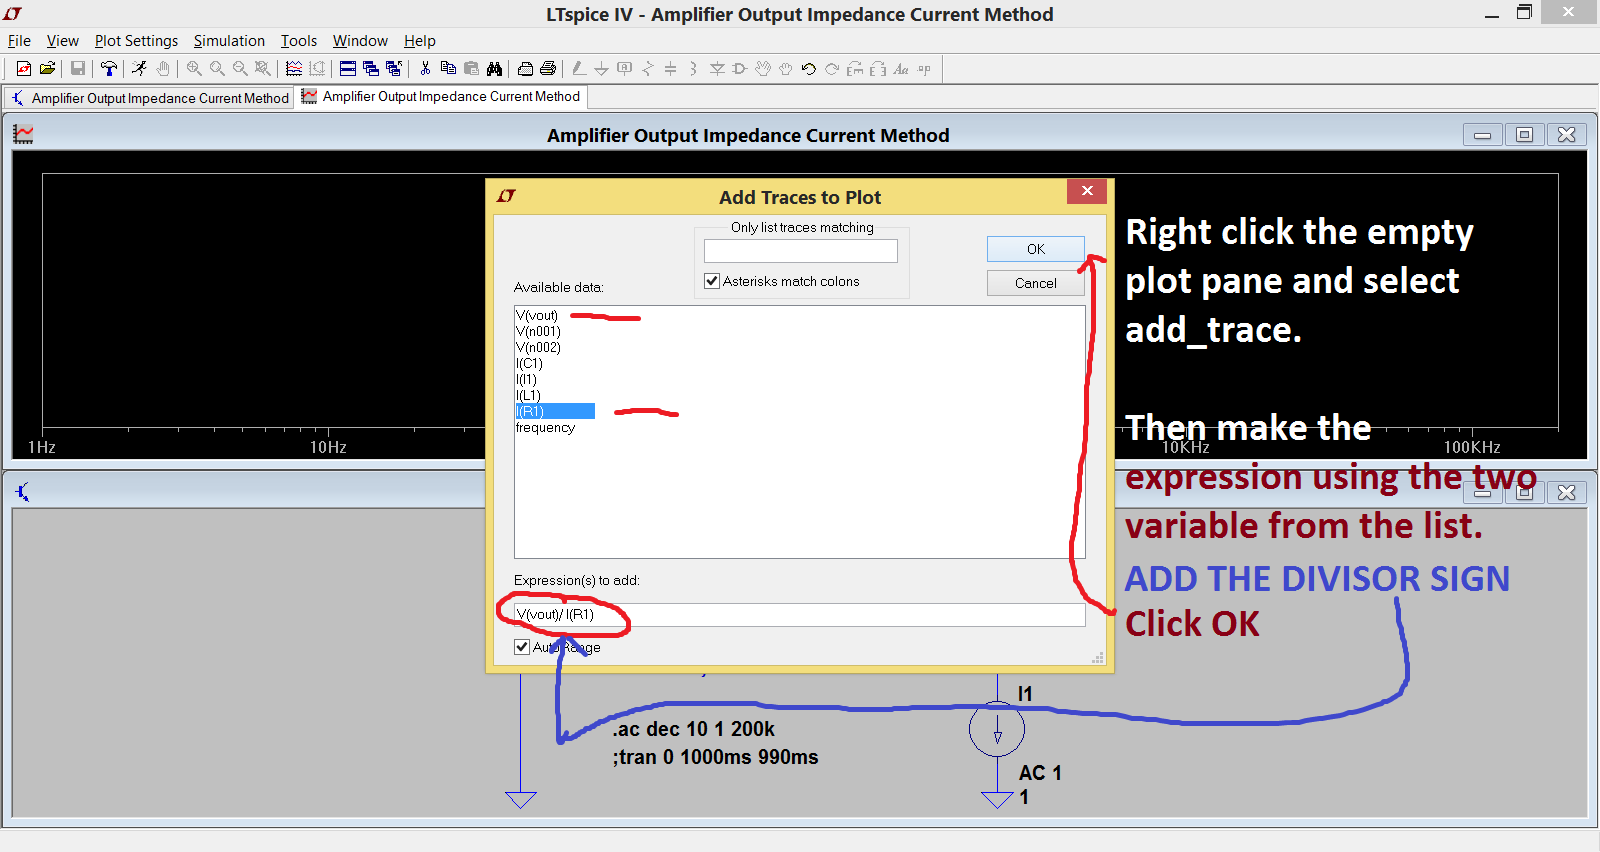The width and height of the screenshot is (1600, 852).
Task: Click the Save toolbar icon
Action: pos(77,68)
